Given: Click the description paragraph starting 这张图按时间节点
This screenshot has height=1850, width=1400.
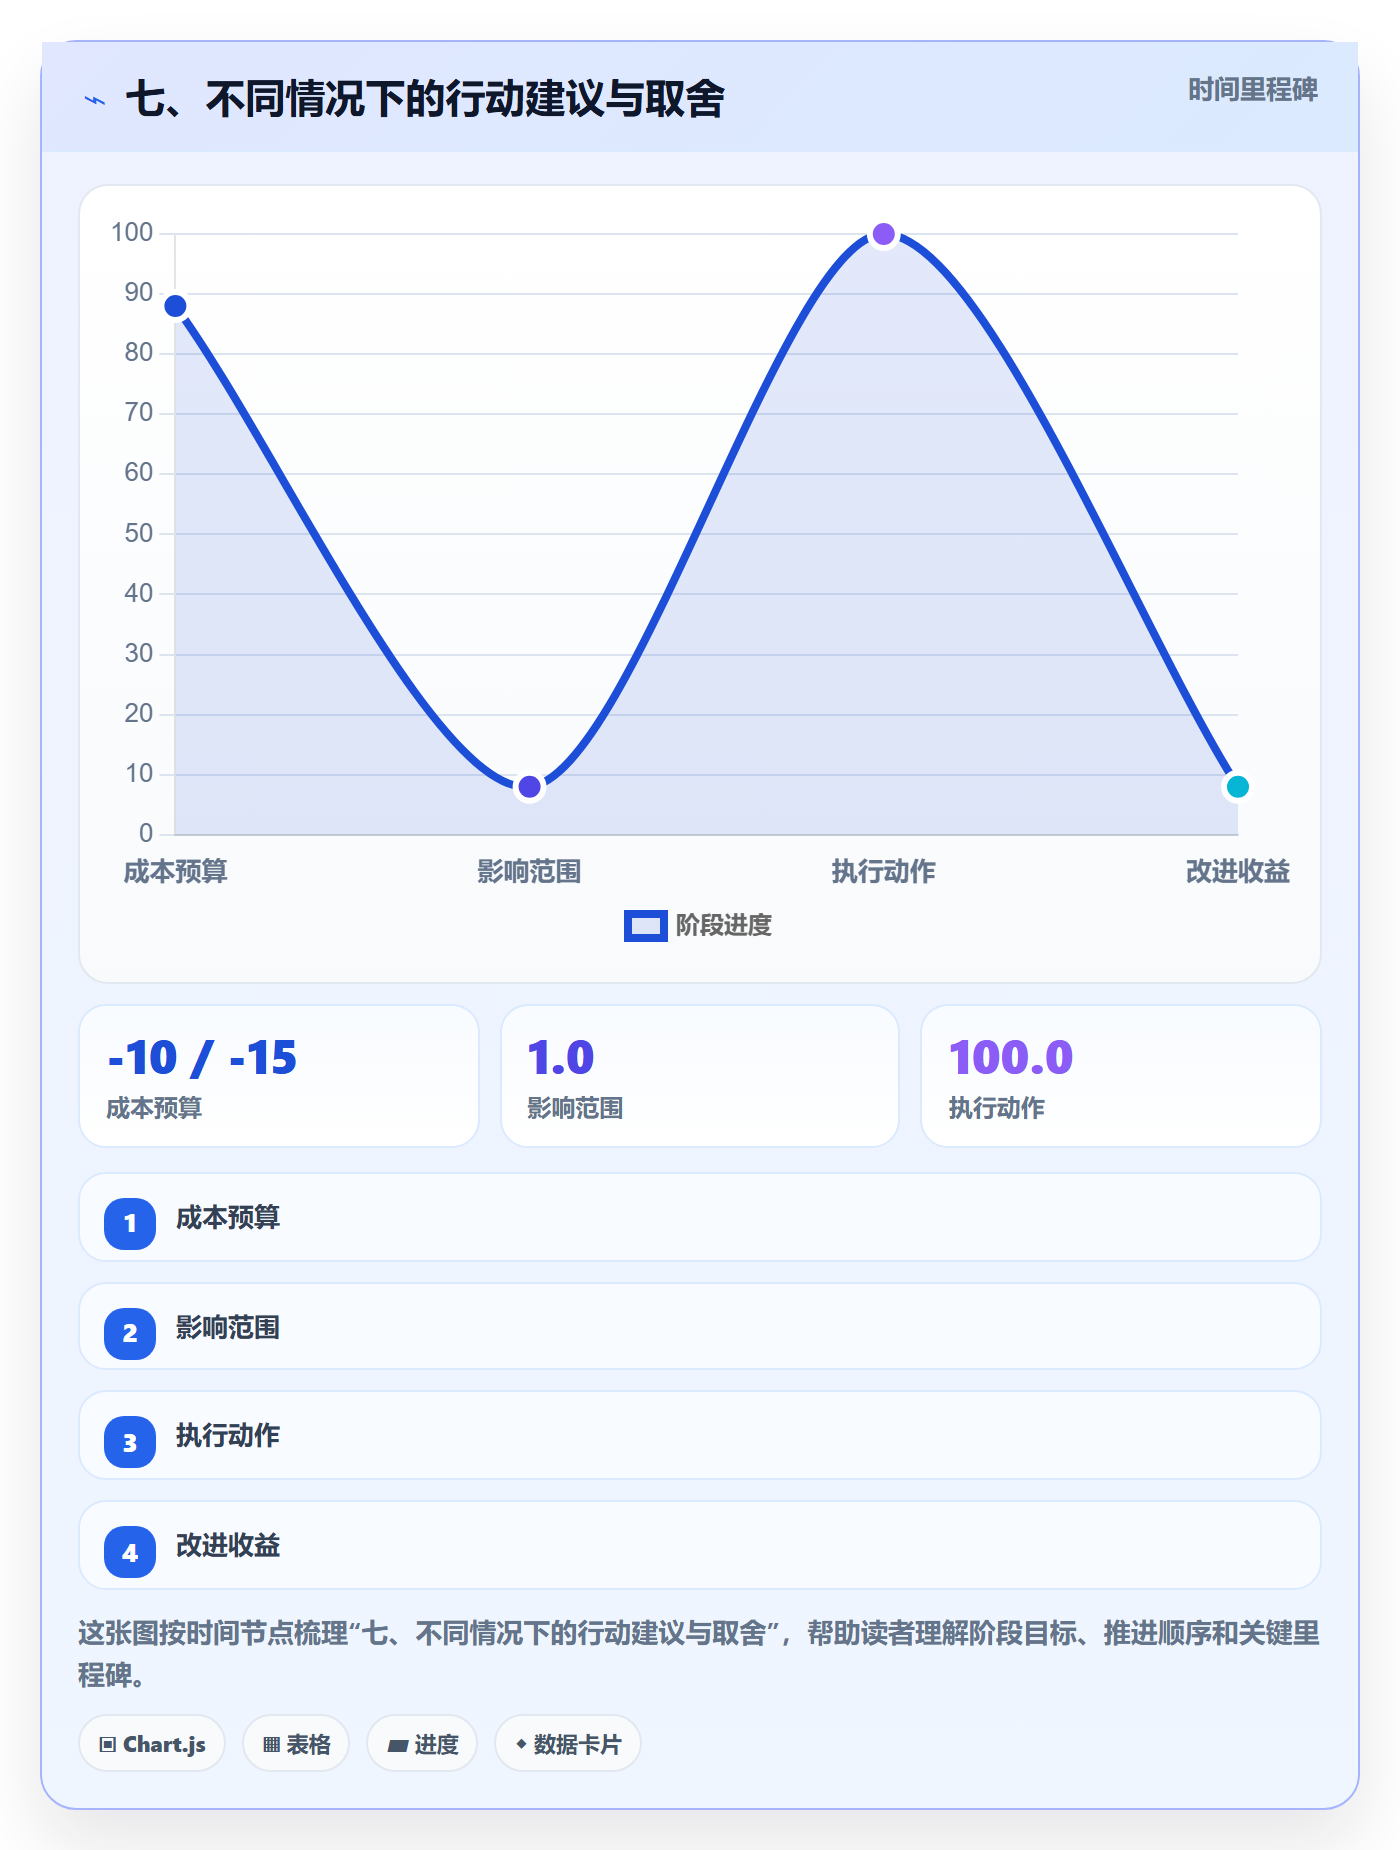Looking at the screenshot, I should (x=699, y=1654).
